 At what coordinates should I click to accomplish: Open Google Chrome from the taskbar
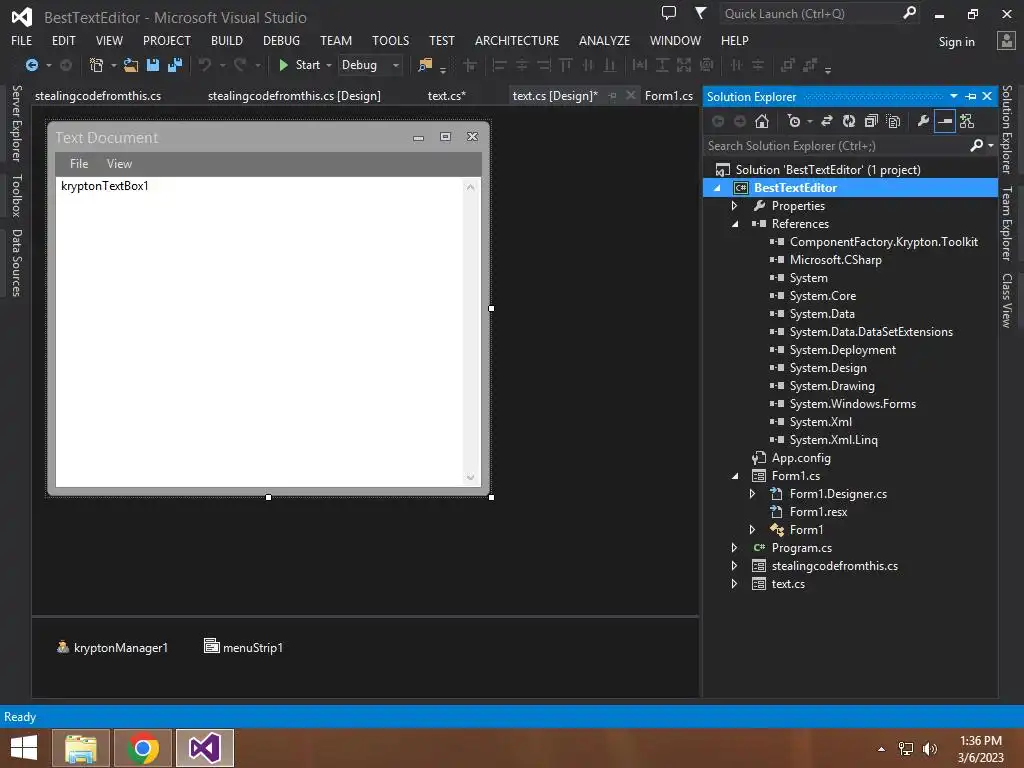pyautogui.click(x=143, y=748)
